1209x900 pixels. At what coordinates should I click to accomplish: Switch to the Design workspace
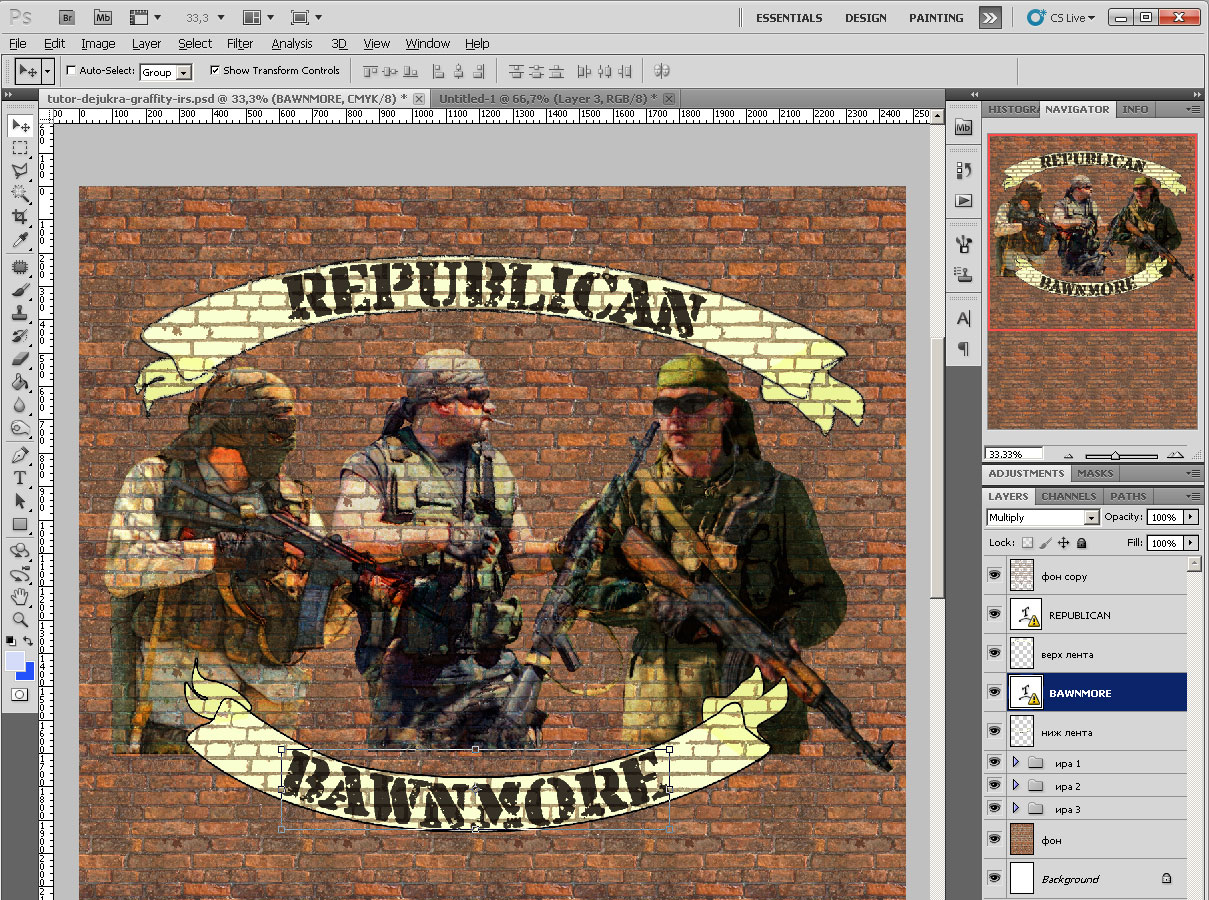click(x=865, y=18)
